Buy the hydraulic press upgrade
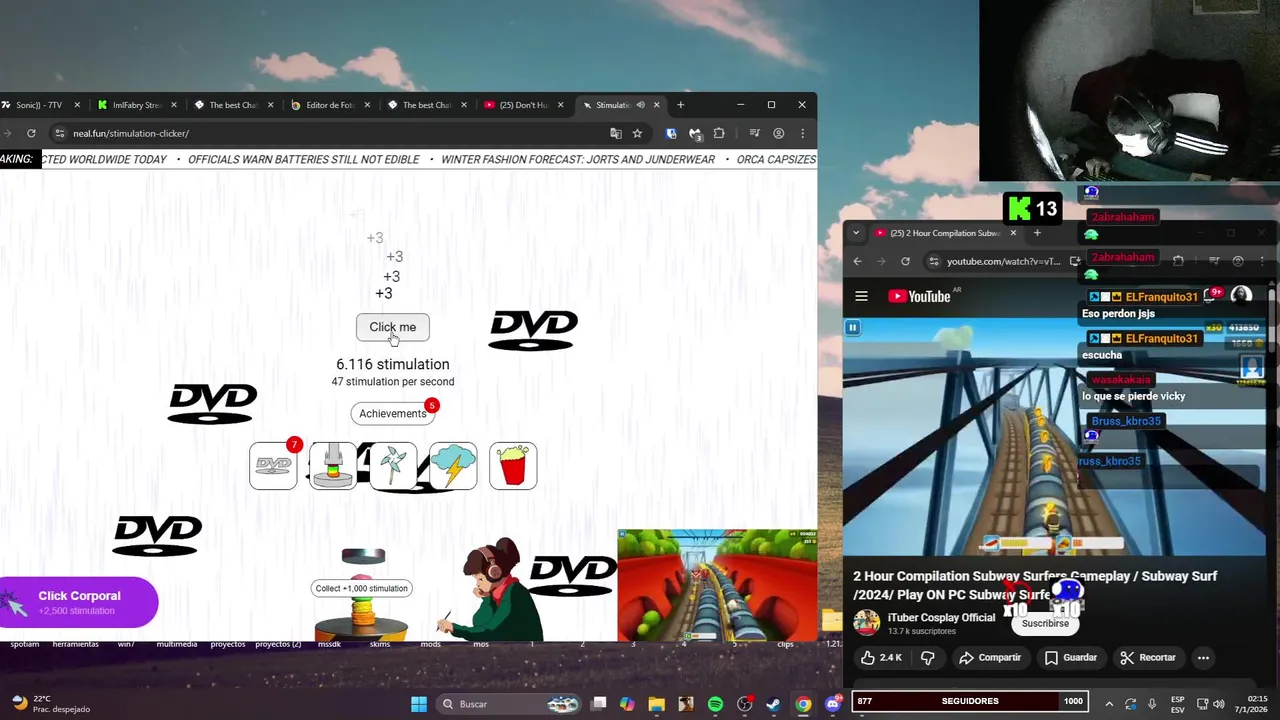Viewport: 1280px width, 720px height. tap(333, 466)
